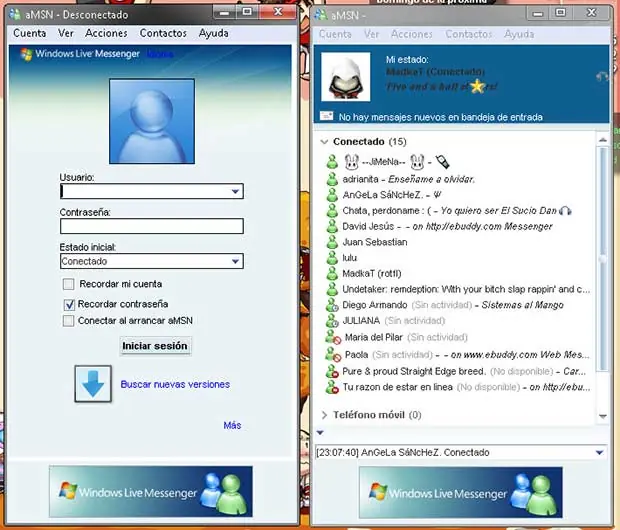This screenshot has width=620, height=530.
Task: Click the blue download arrow icon
Action: [91, 384]
